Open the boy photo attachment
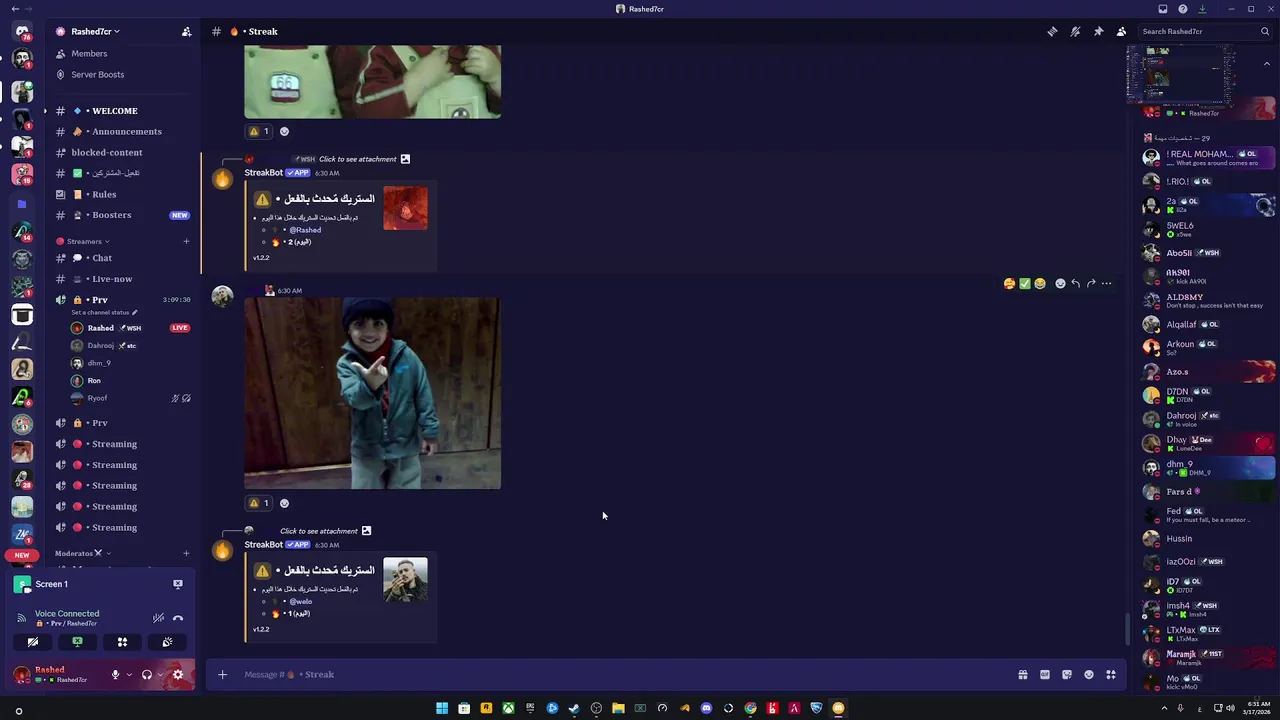This screenshot has height=720, width=1280. (x=372, y=393)
